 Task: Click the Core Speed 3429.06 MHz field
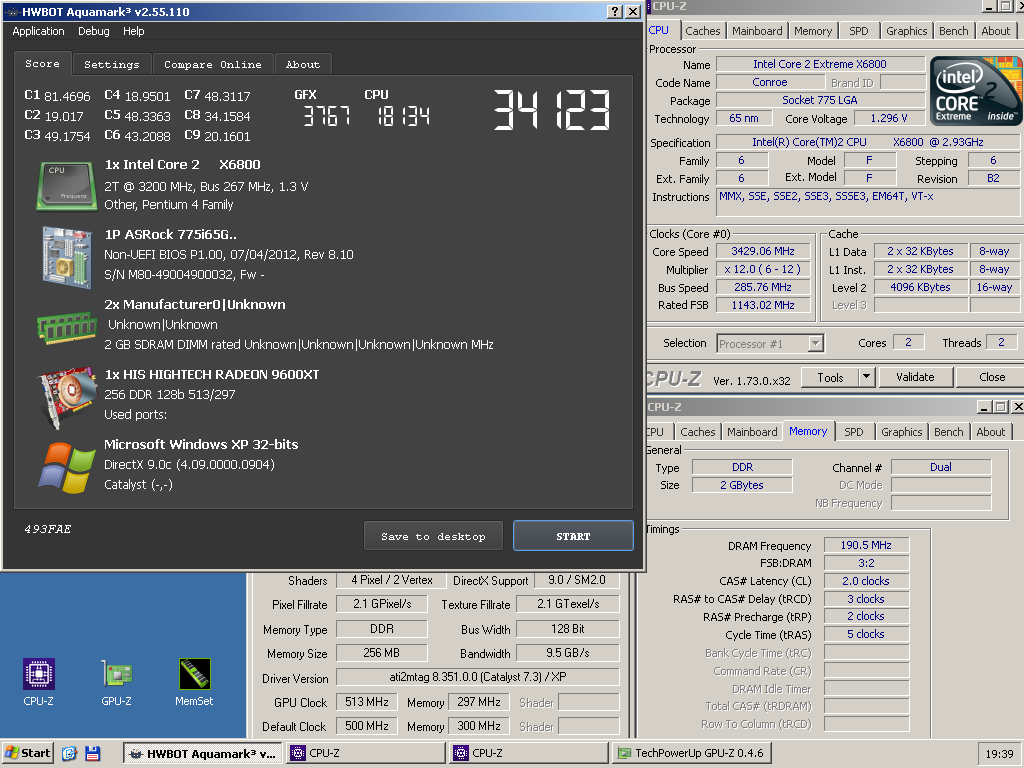[763, 251]
